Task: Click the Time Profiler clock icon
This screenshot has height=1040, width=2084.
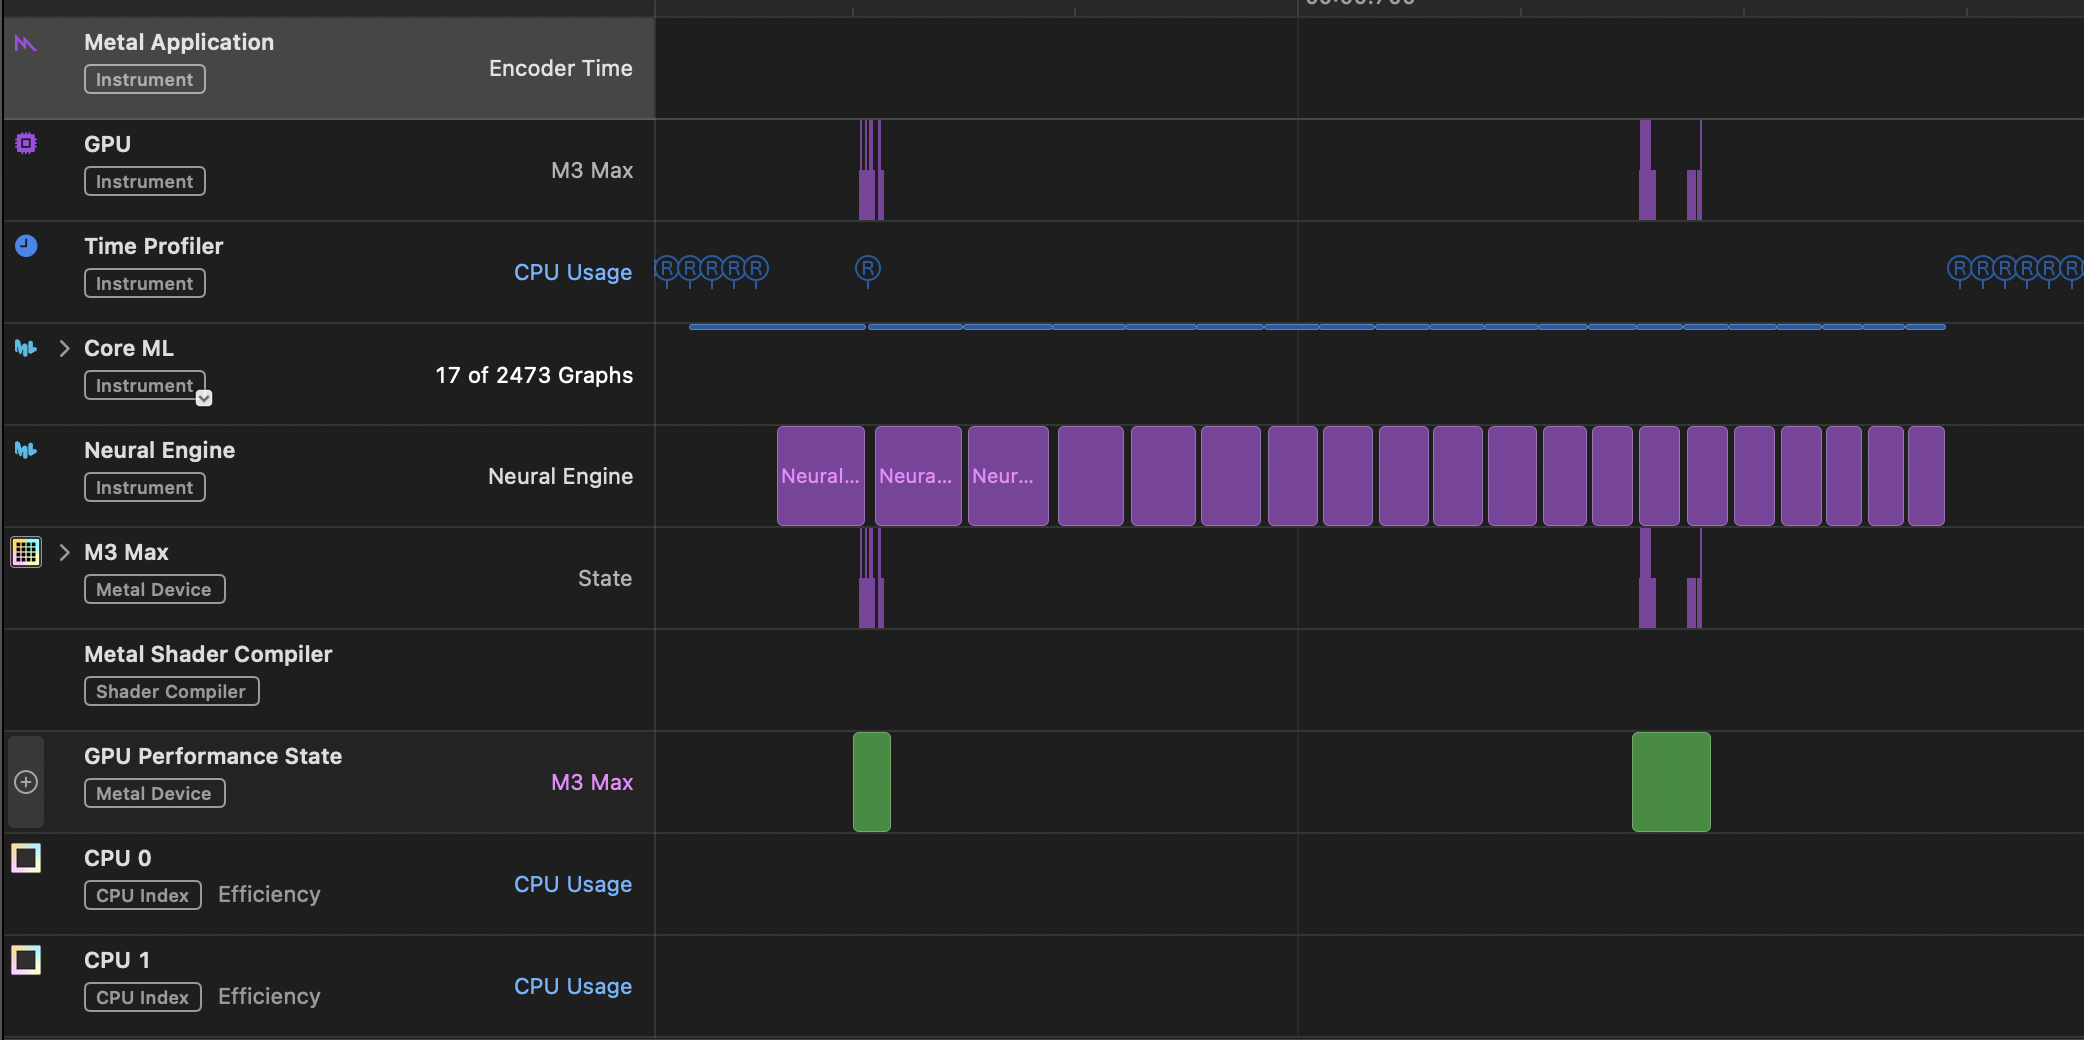Action: [26, 246]
